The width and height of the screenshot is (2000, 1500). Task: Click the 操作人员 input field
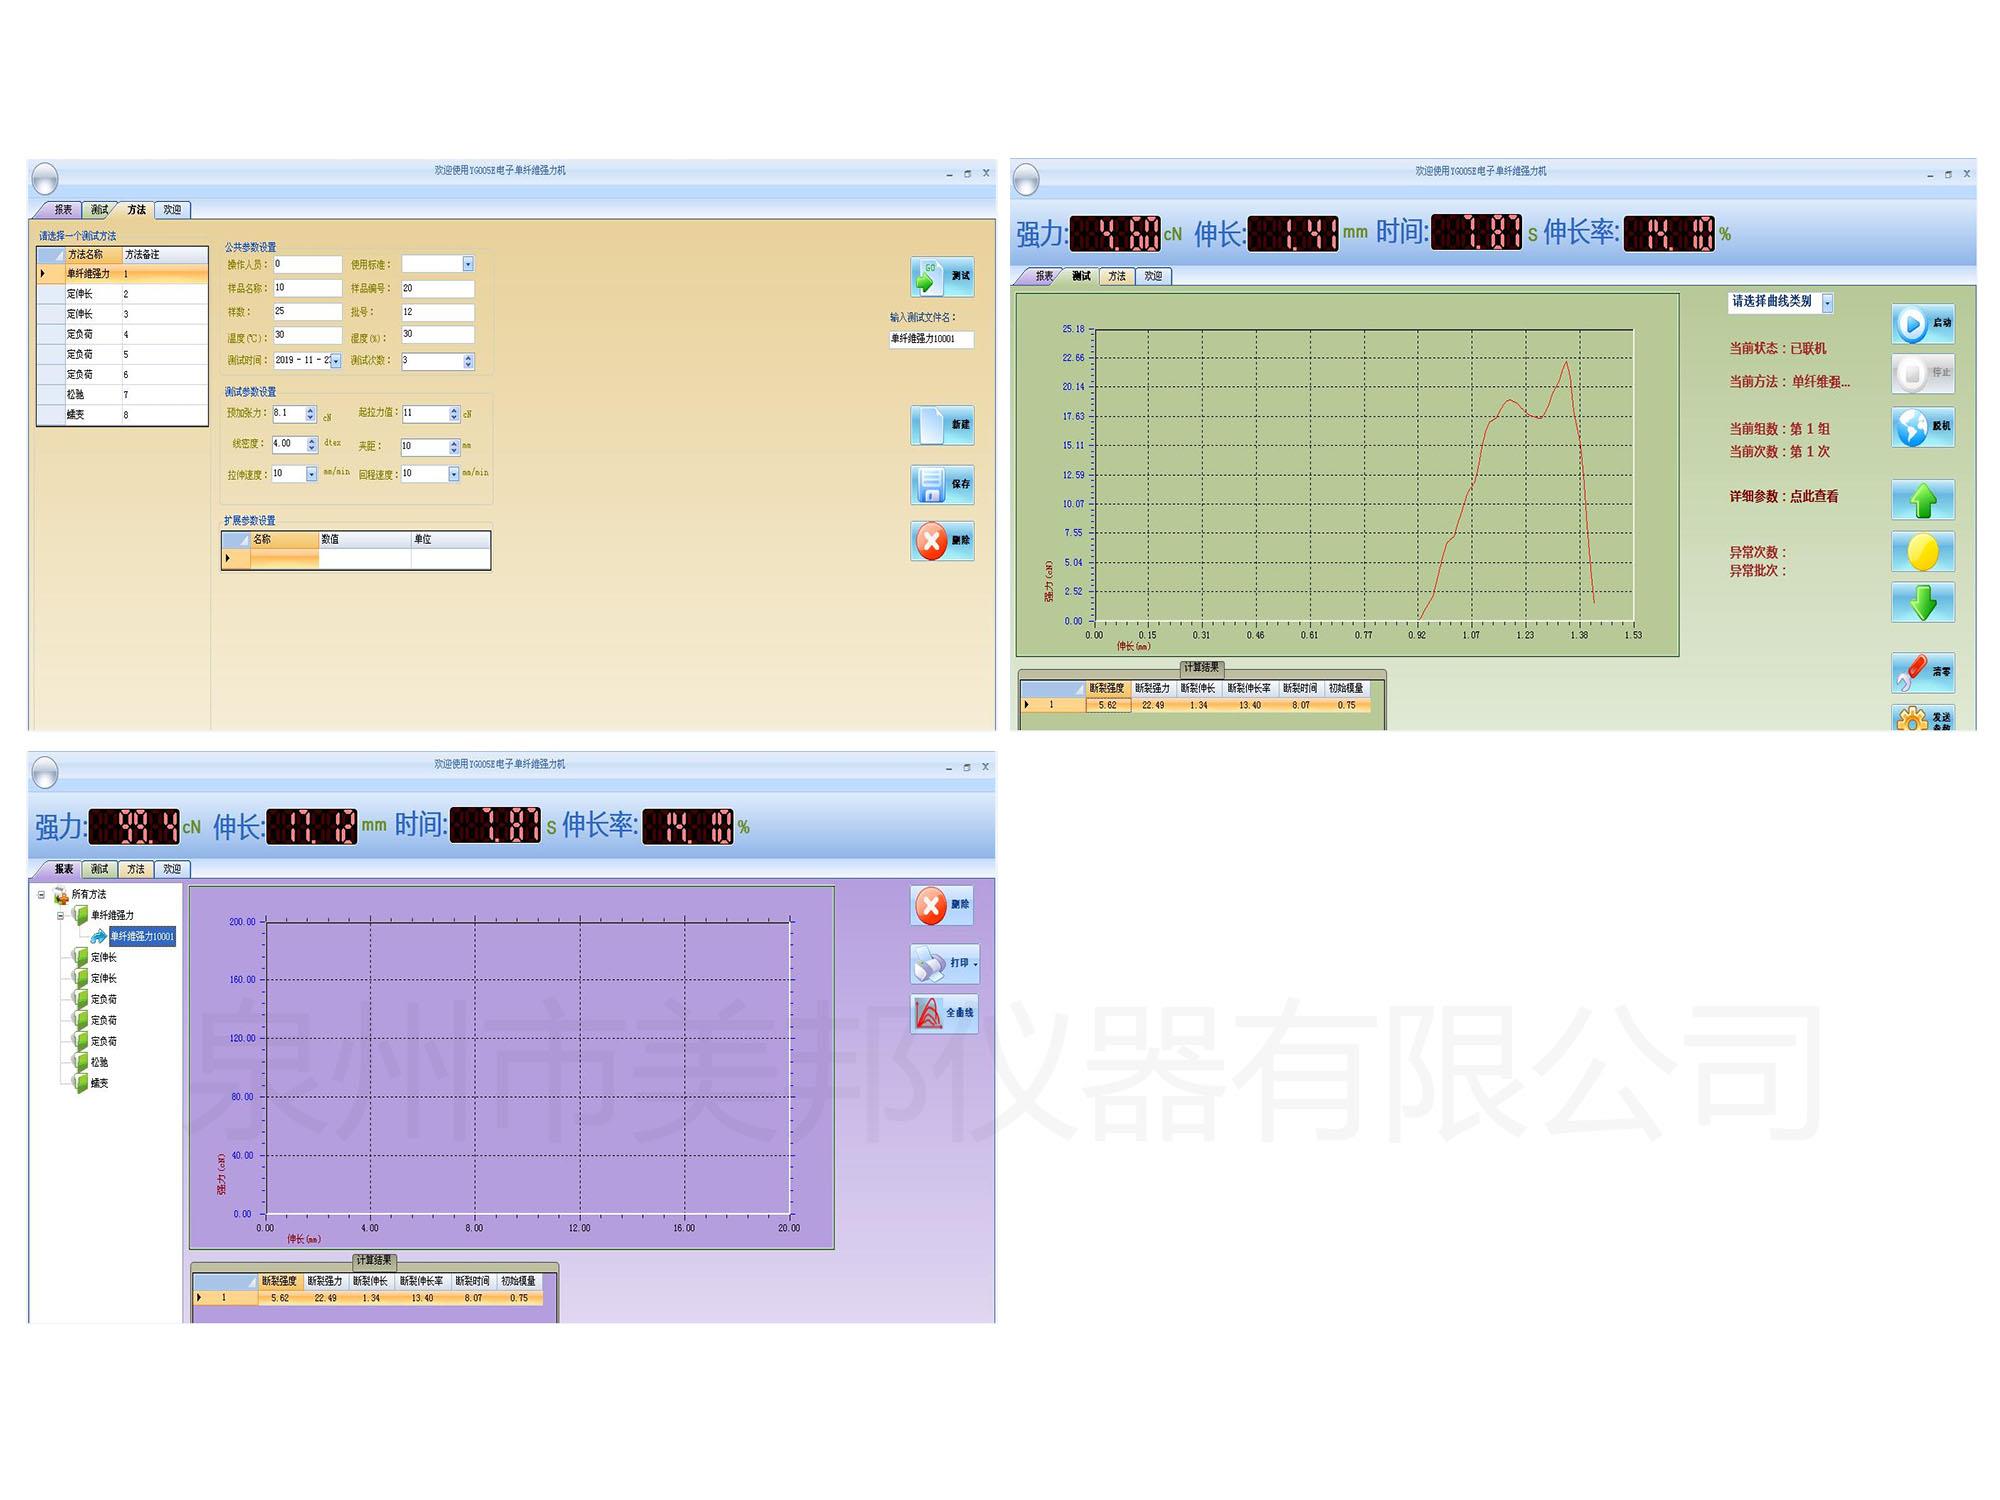click(x=307, y=265)
